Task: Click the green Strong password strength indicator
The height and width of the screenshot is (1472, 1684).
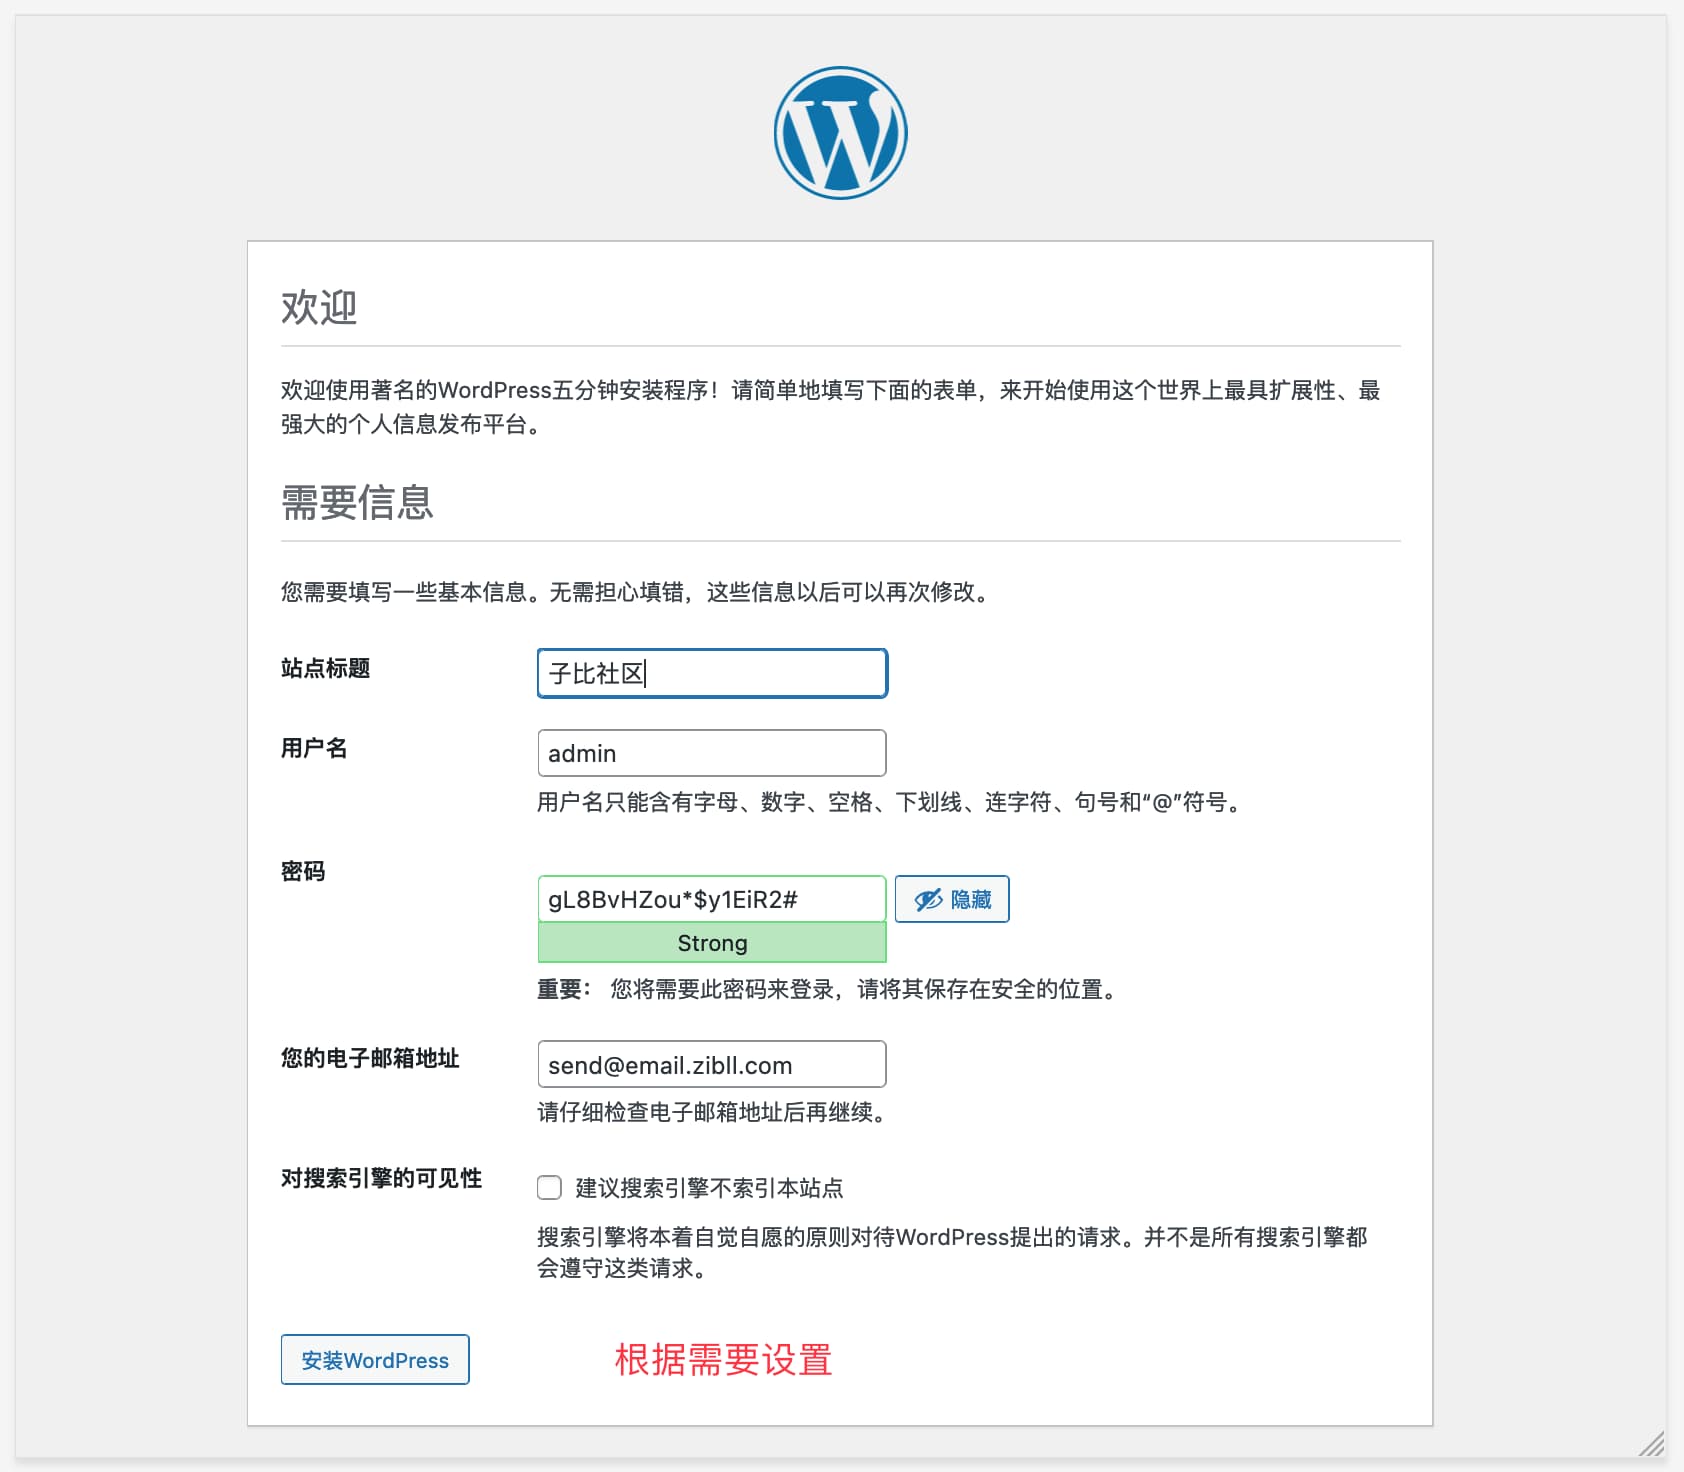Action: click(711, 942)
